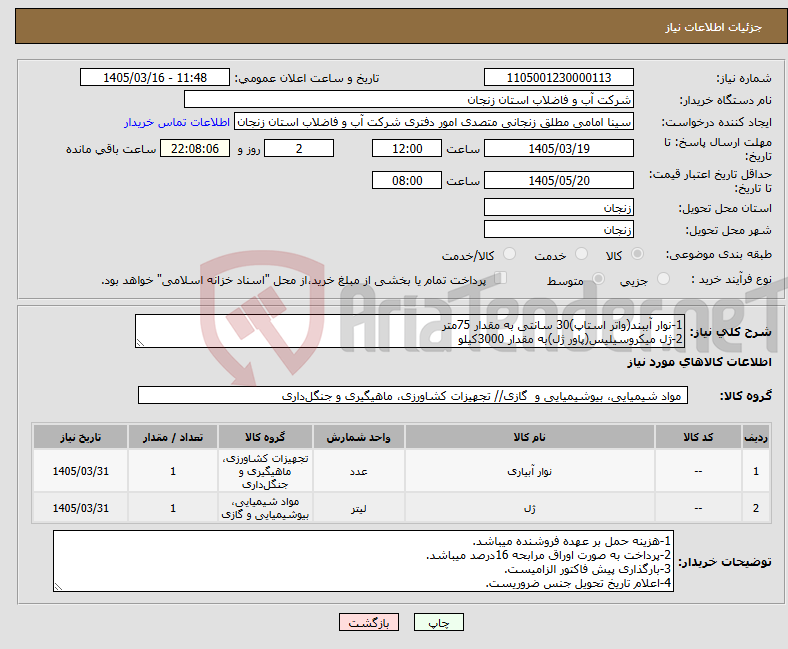Click the ژل item name cell

tap(530, 508)
